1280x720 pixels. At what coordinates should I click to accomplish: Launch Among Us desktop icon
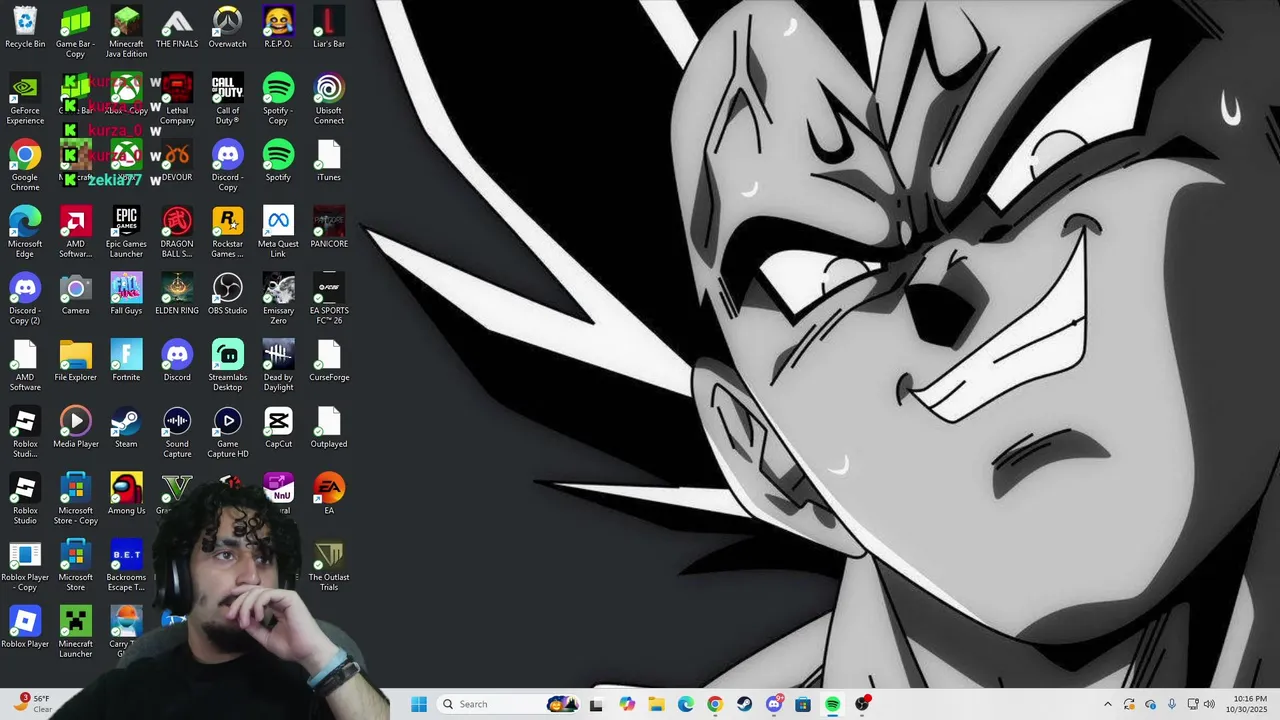pyautogui.click(x=126, y=494)
